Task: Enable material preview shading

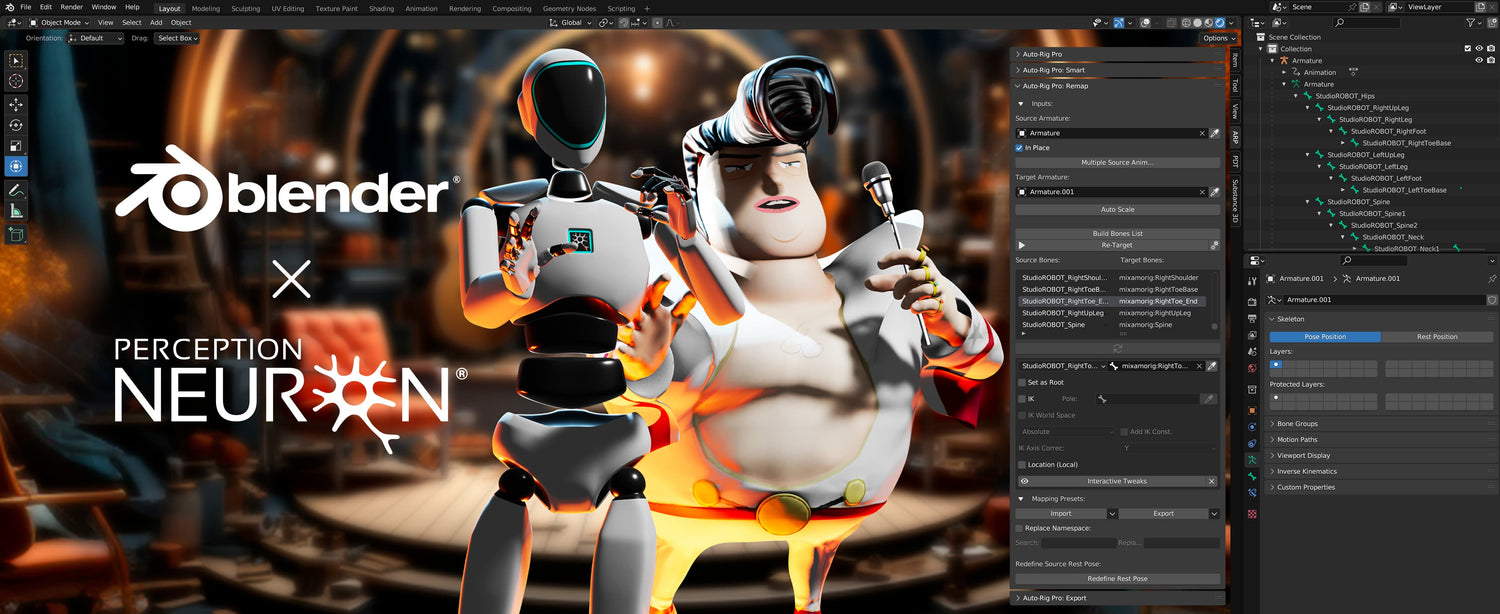Action: [1208, 21]
